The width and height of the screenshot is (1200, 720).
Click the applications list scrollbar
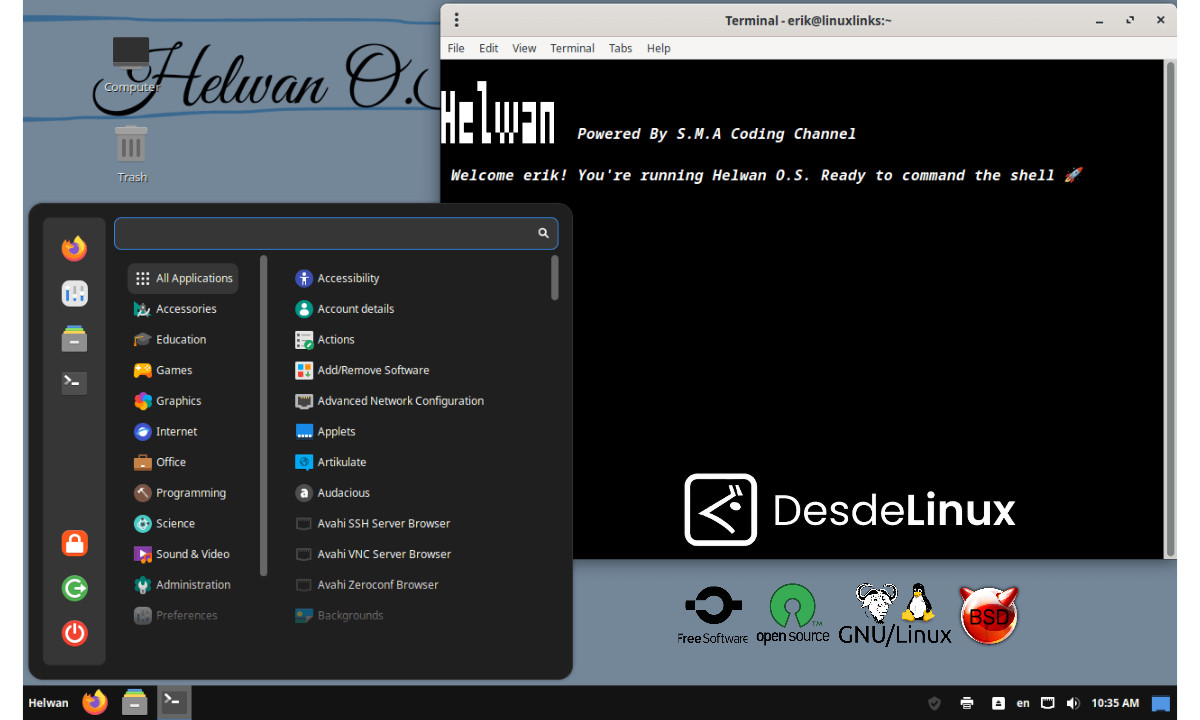pos(555,277)
